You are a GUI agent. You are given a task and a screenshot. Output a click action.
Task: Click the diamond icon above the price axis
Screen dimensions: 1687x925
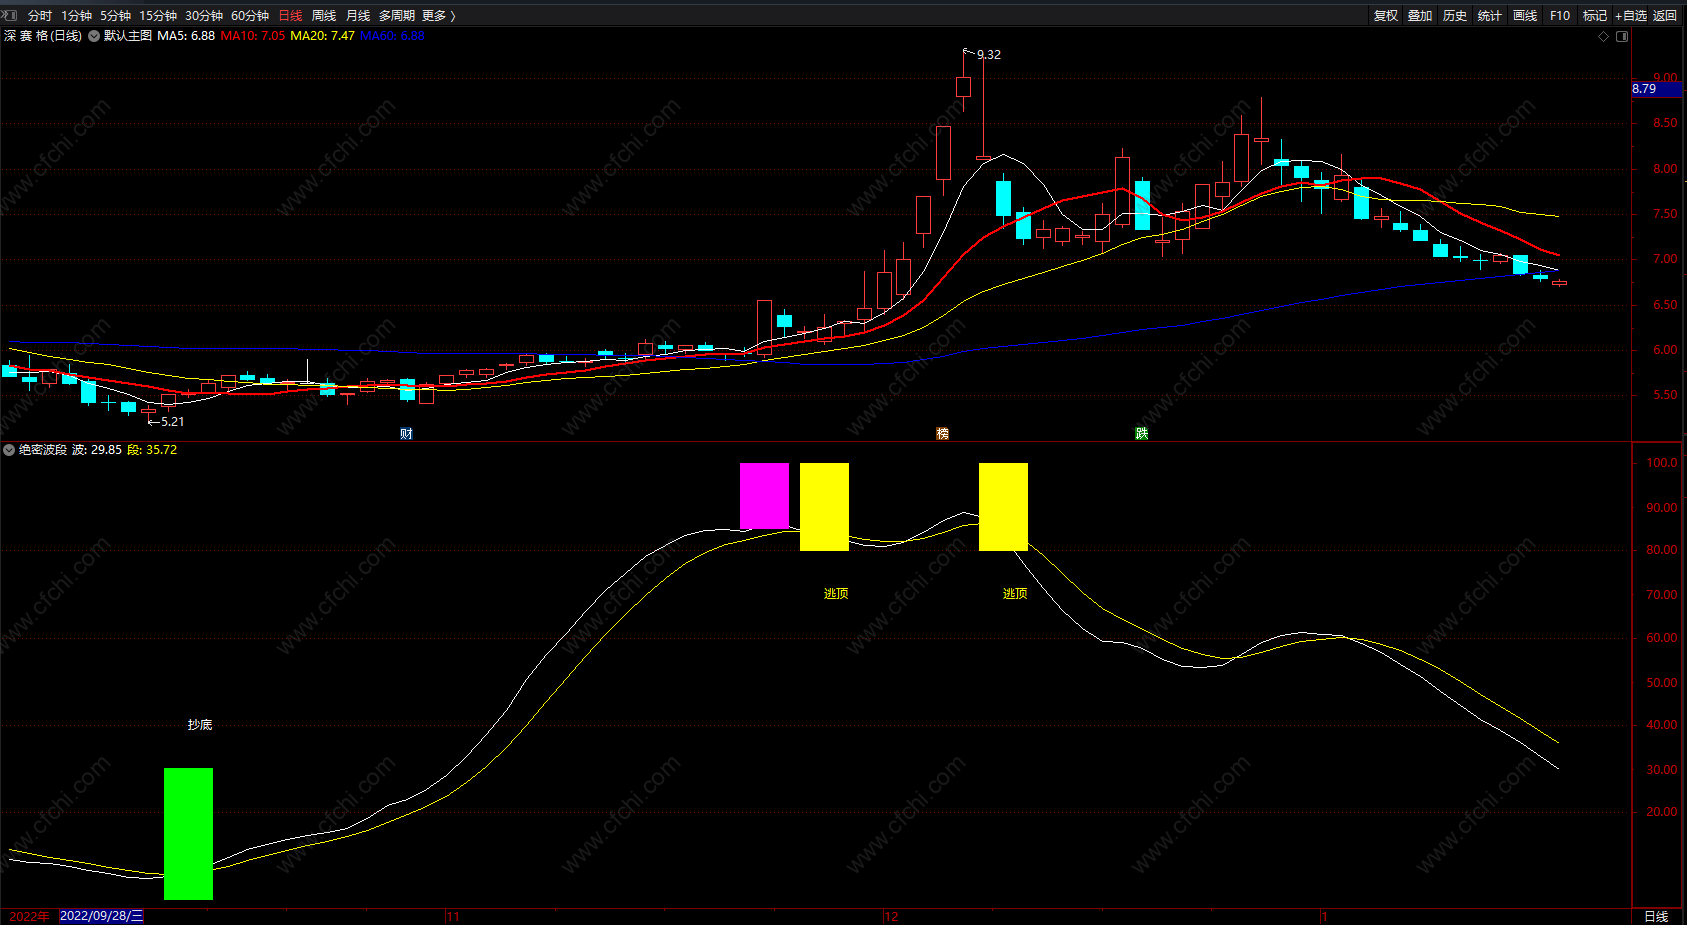point(1604,36)
